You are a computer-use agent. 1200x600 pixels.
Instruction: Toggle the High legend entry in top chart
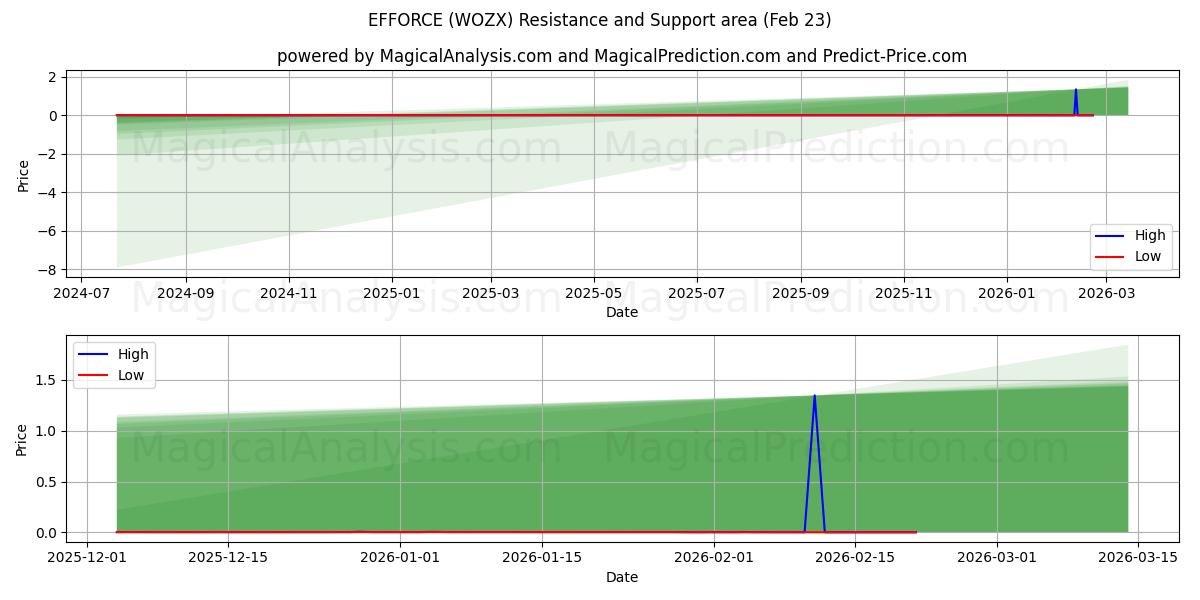[1146, 235]
